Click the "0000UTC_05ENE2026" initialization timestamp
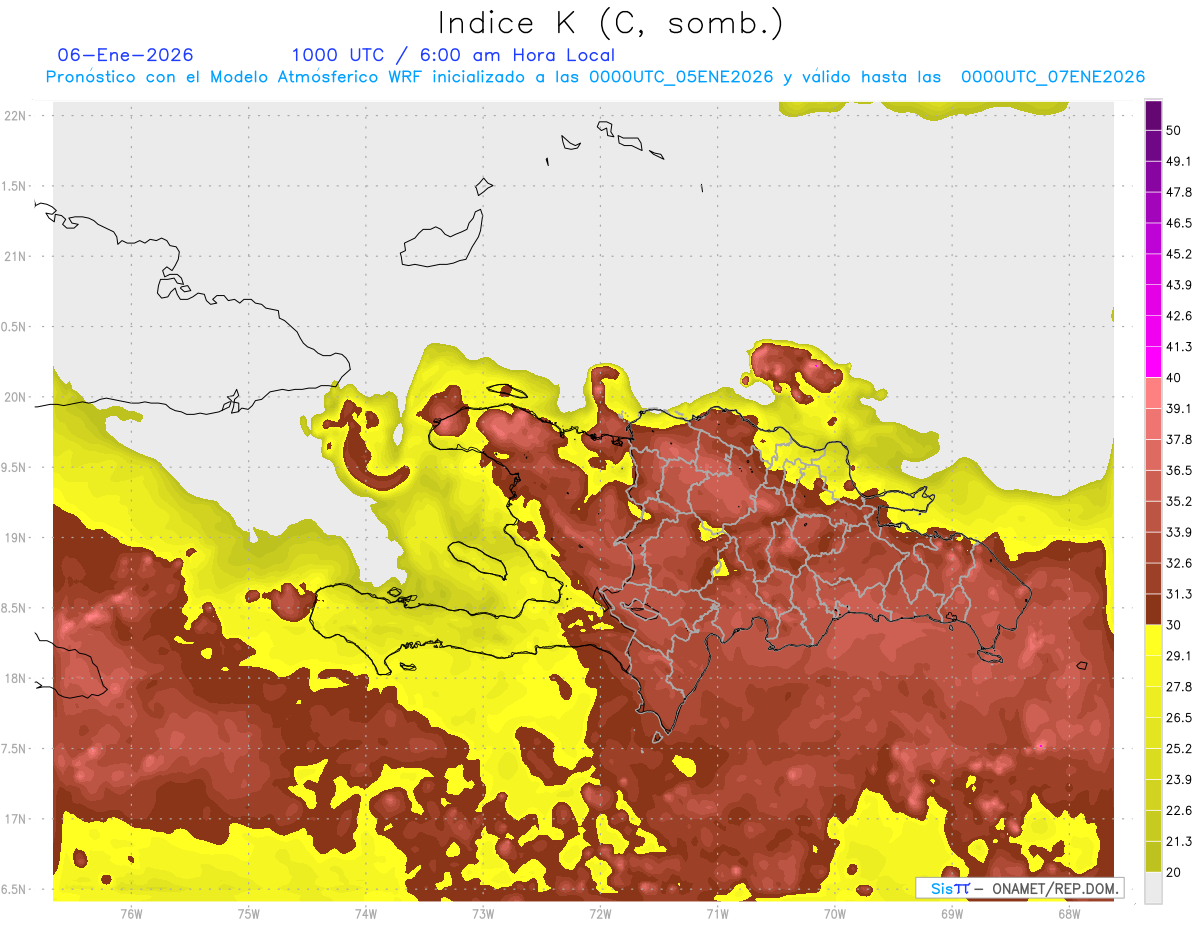 (681, 77)
